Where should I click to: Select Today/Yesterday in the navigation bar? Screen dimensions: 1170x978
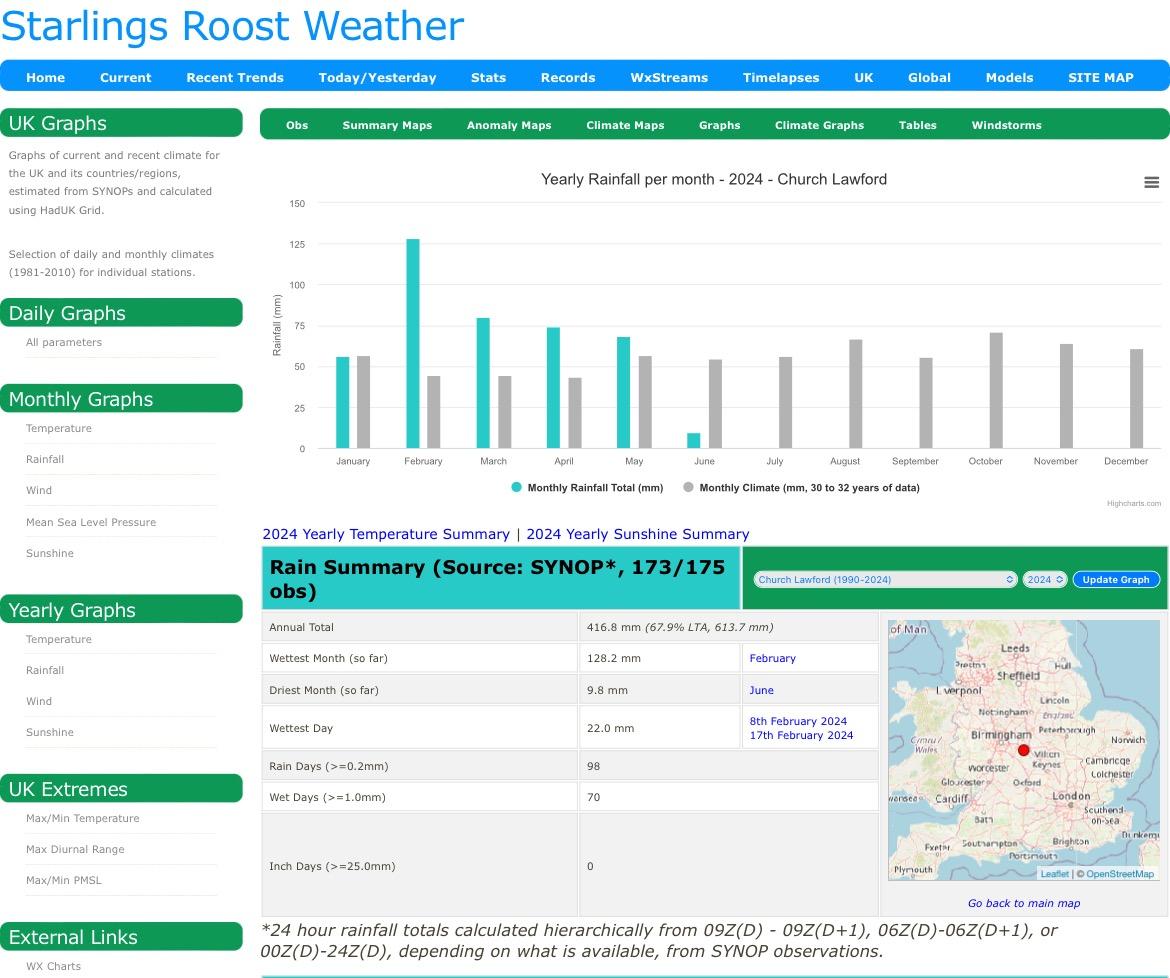coord(377,78)
